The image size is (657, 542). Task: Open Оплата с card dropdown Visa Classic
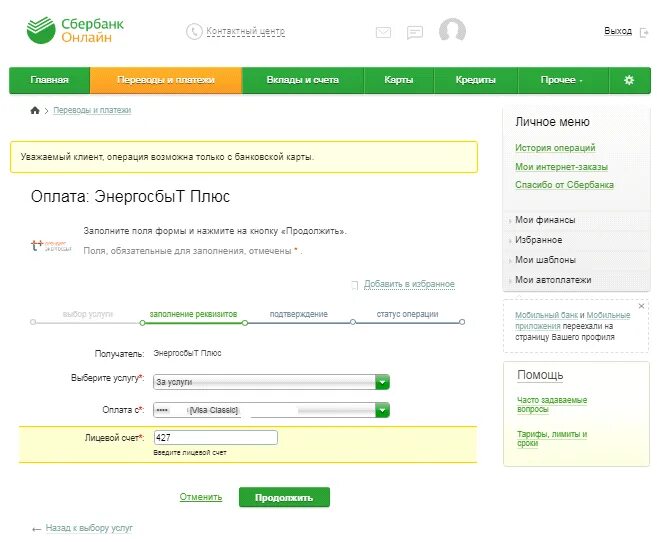pos(271,410)
